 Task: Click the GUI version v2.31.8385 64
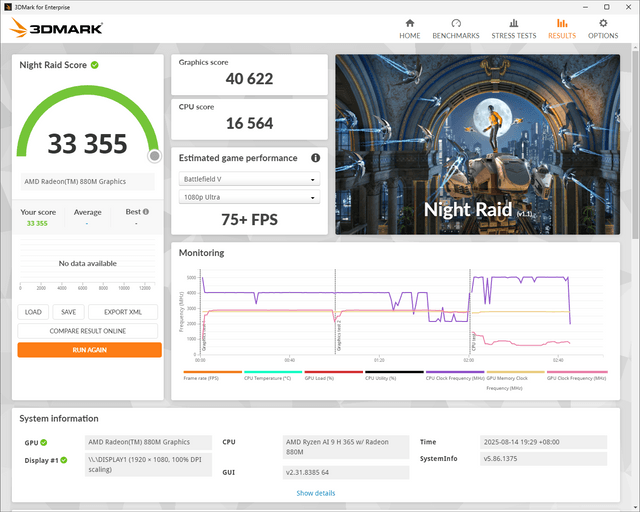coord(346,472)
